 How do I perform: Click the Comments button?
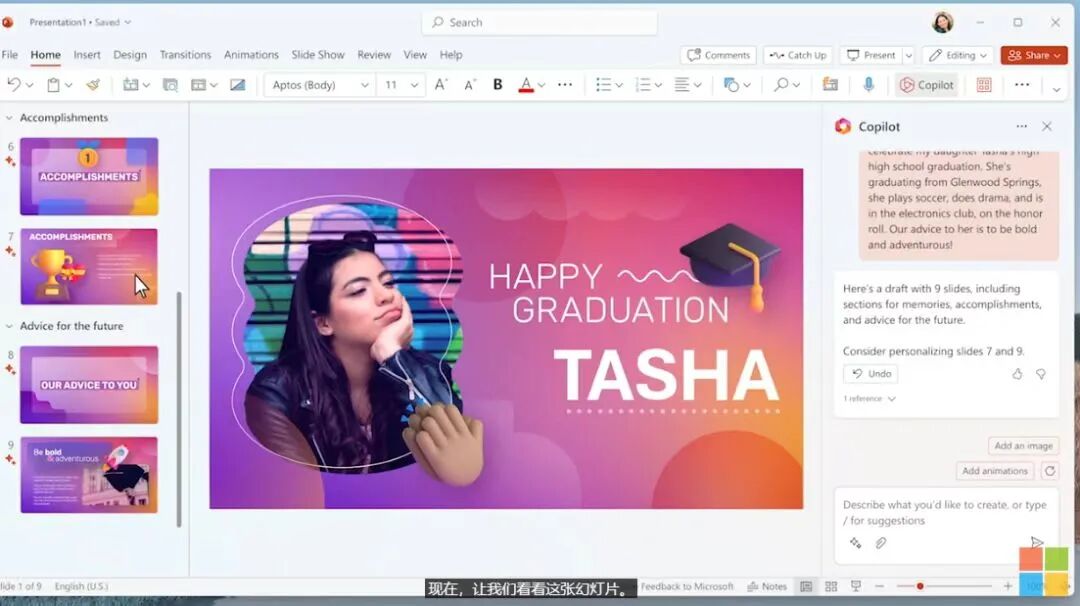click(718, 55)
